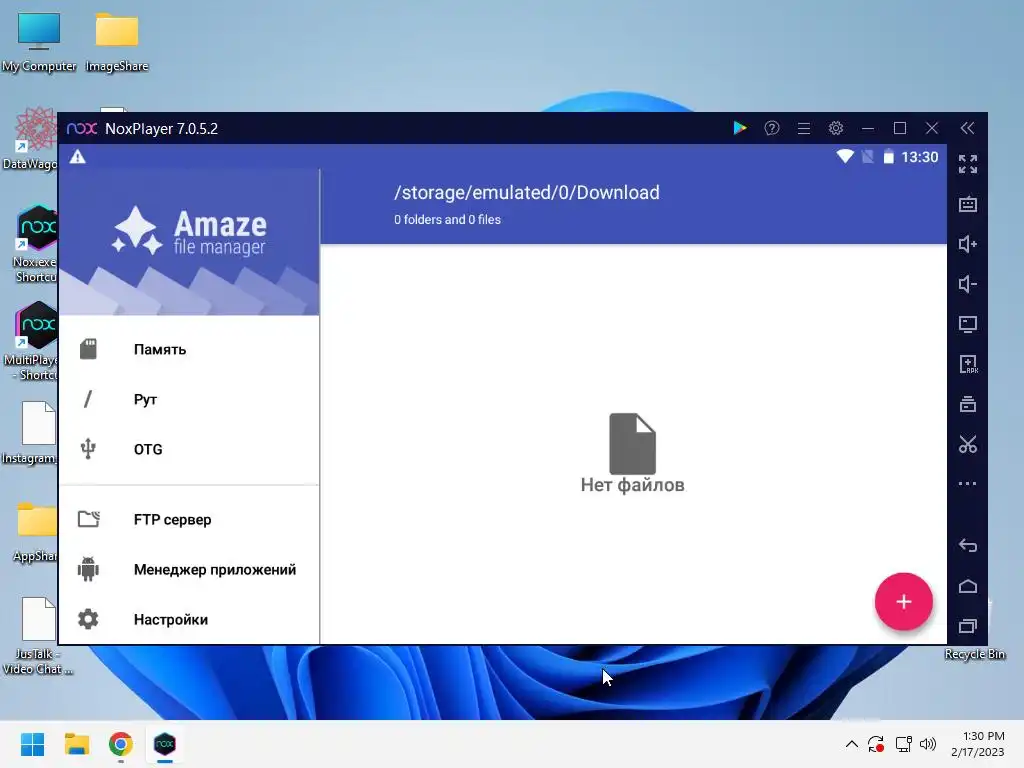Viewport: 1024px width, 768px height.
Task: Tap the pink plus add button
Action: pos(903,601)
